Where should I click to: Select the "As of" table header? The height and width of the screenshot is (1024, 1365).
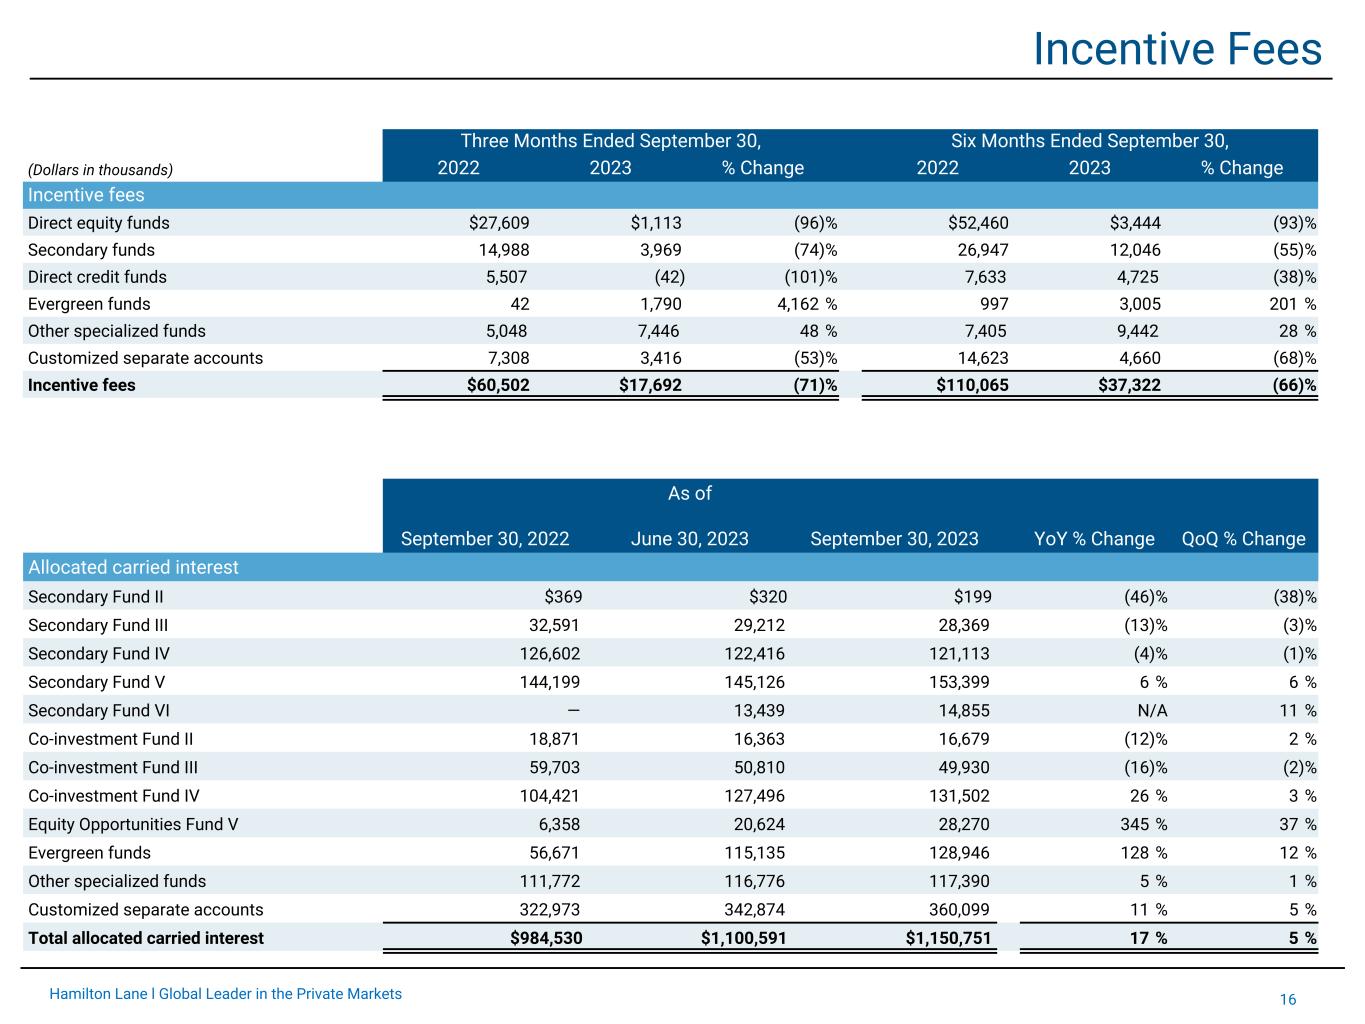(x=689, y=493)
